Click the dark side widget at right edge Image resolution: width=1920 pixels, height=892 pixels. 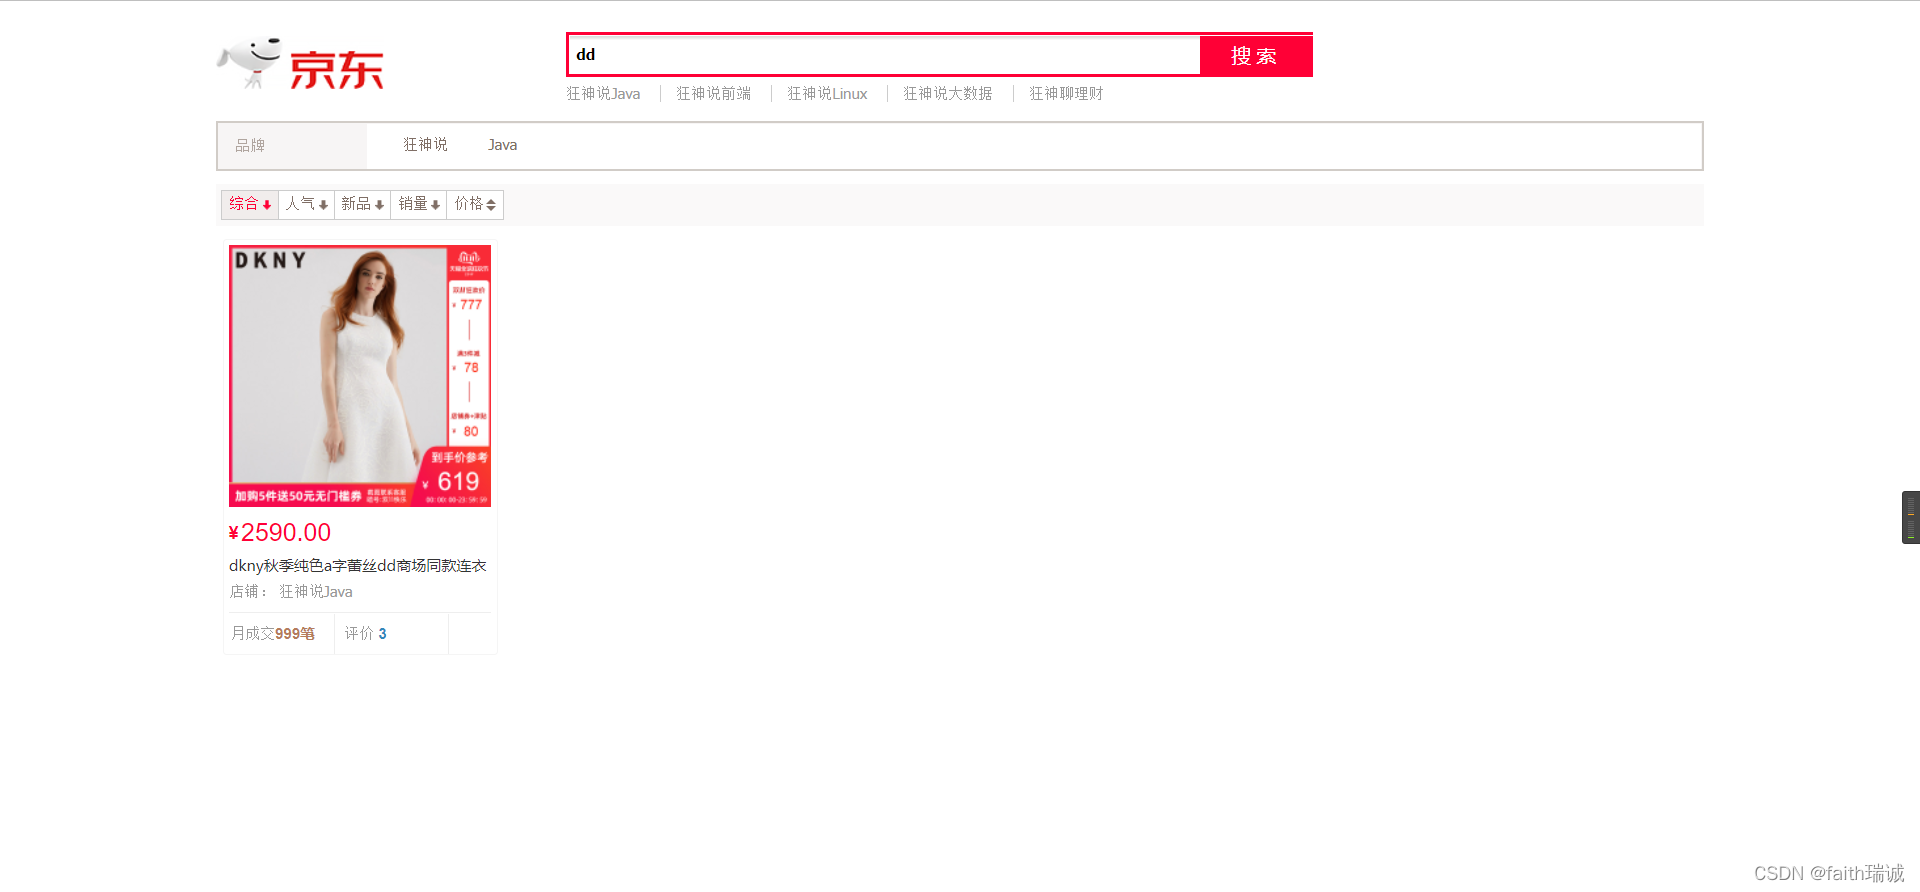click(1910, 517)
